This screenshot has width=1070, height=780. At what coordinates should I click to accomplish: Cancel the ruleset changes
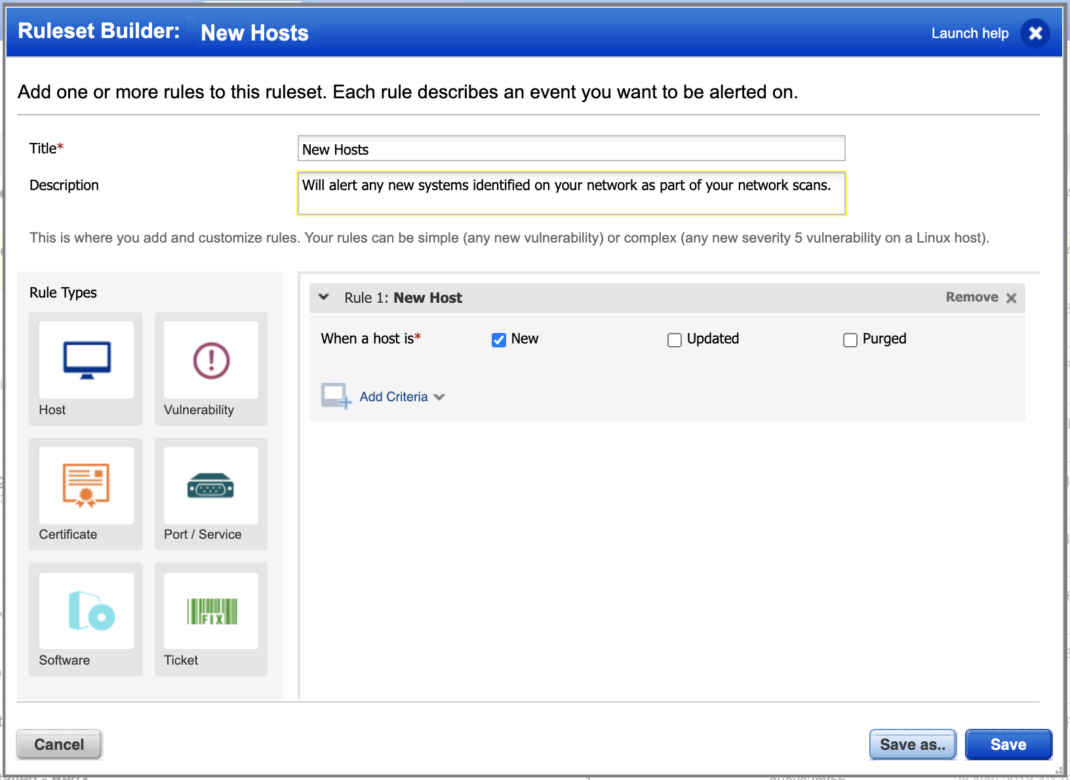pyautogui.click(x=59, y=744)
